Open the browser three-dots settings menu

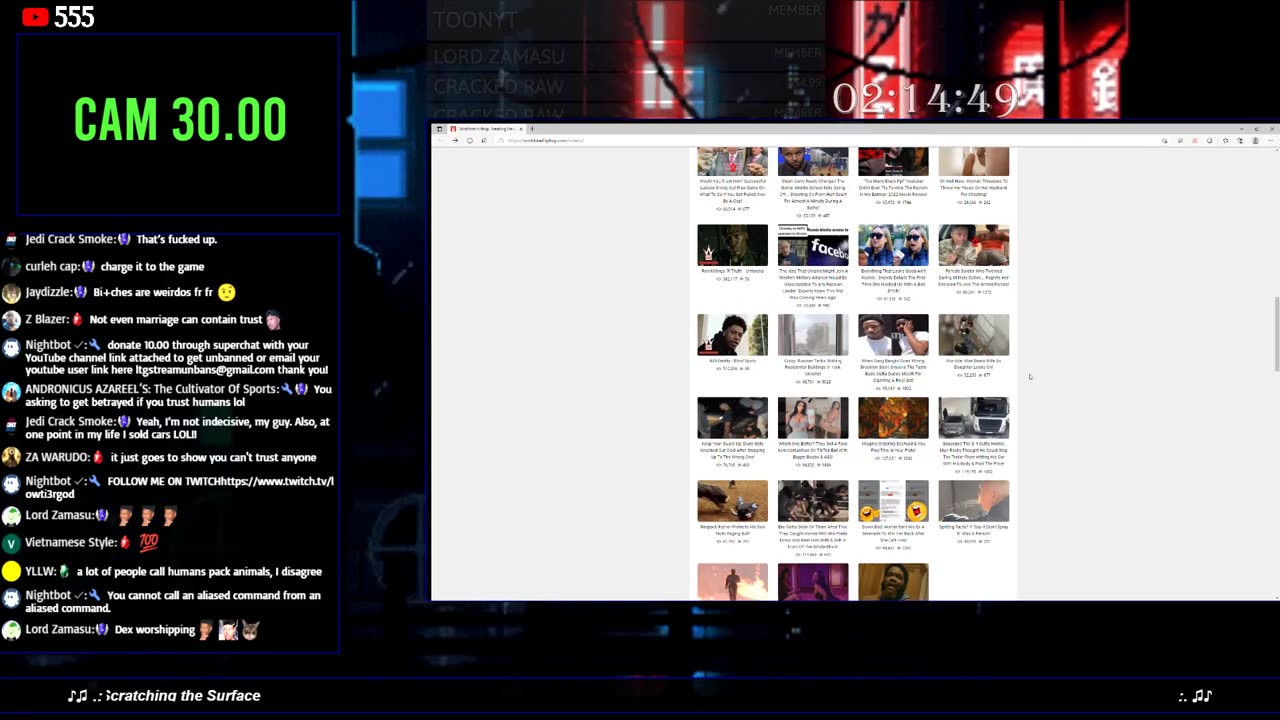tap(1271, 140)
